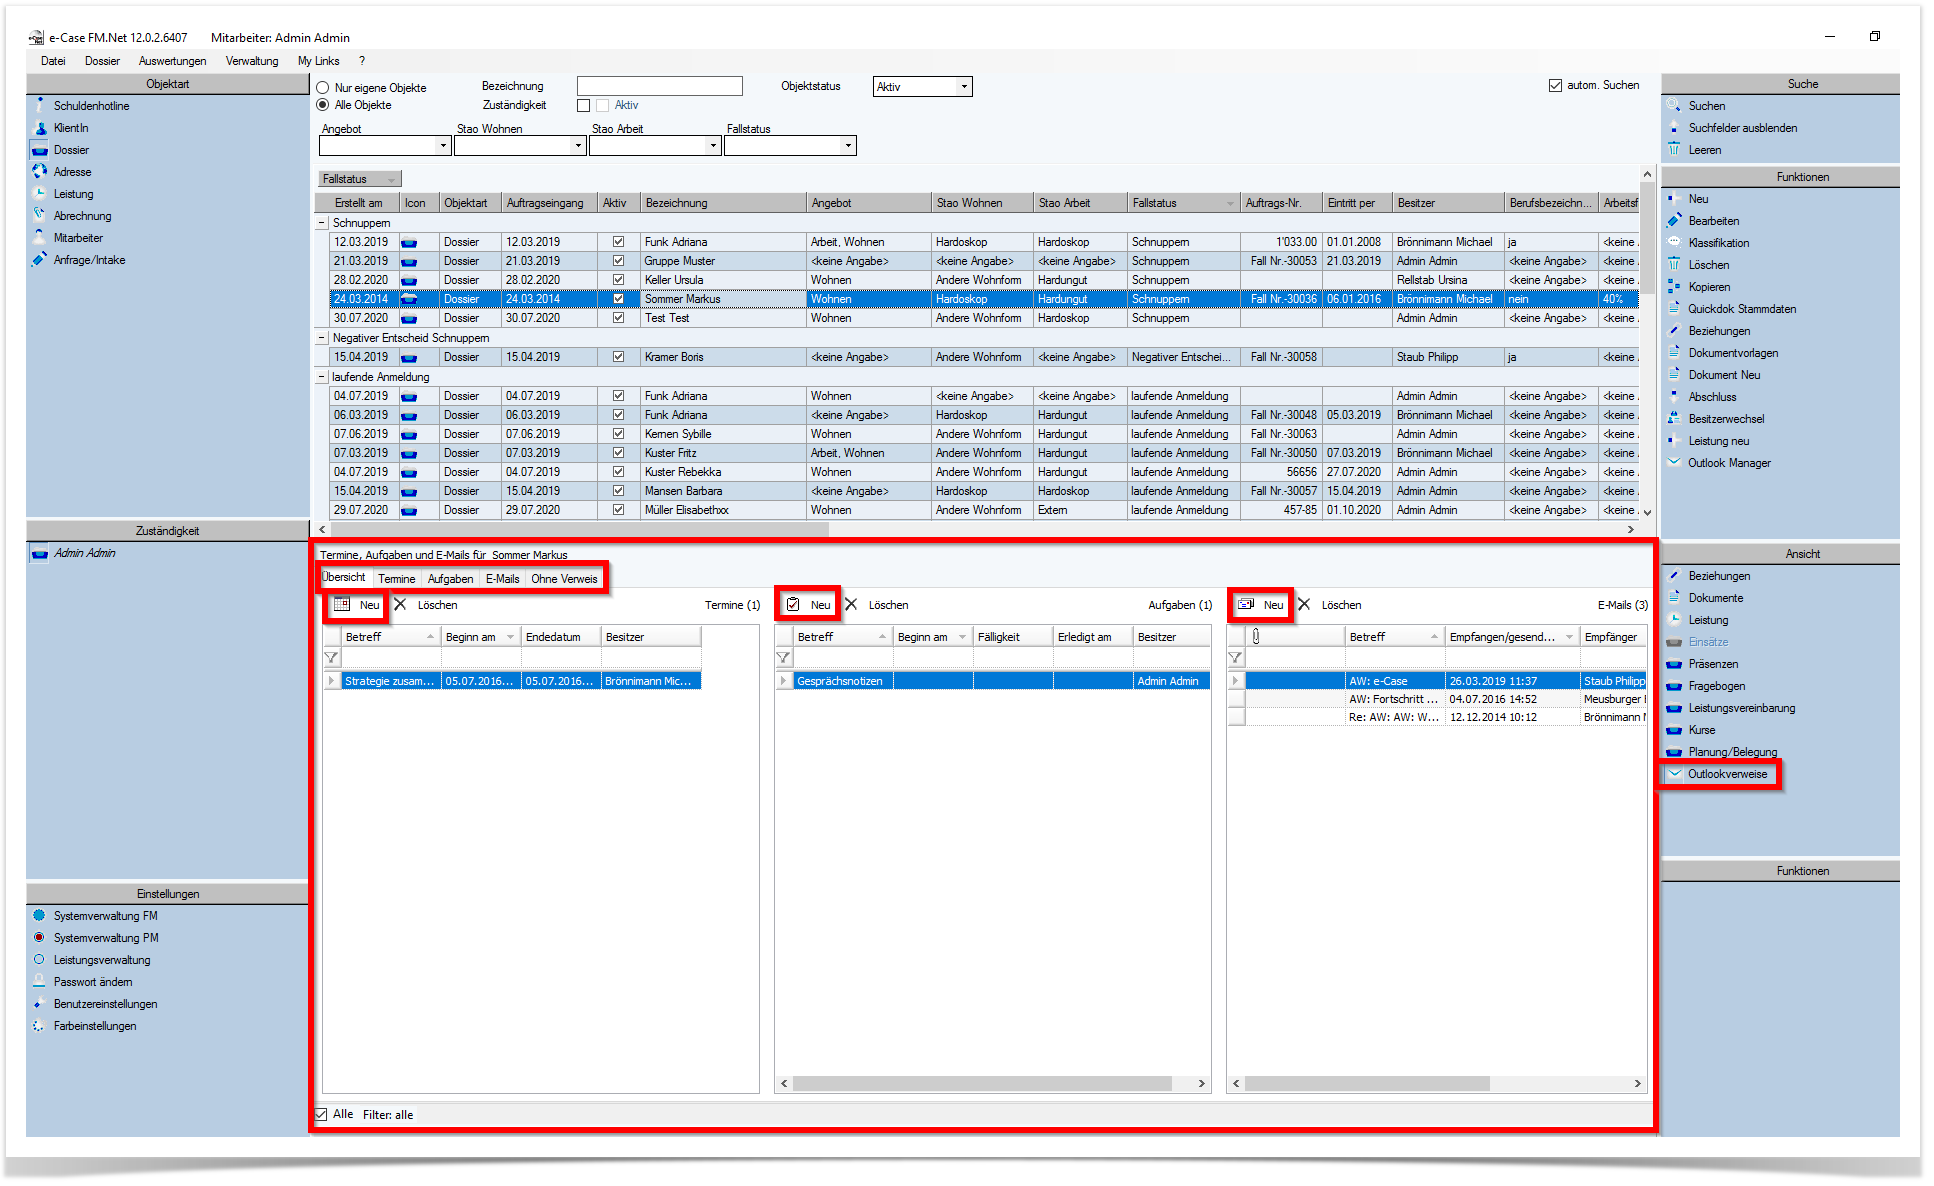Image resolution: width=1934 pixels, height=1186 pixels.
Task: Delete the selected Termin with Löschen X
Action: [x=400, y=604]
